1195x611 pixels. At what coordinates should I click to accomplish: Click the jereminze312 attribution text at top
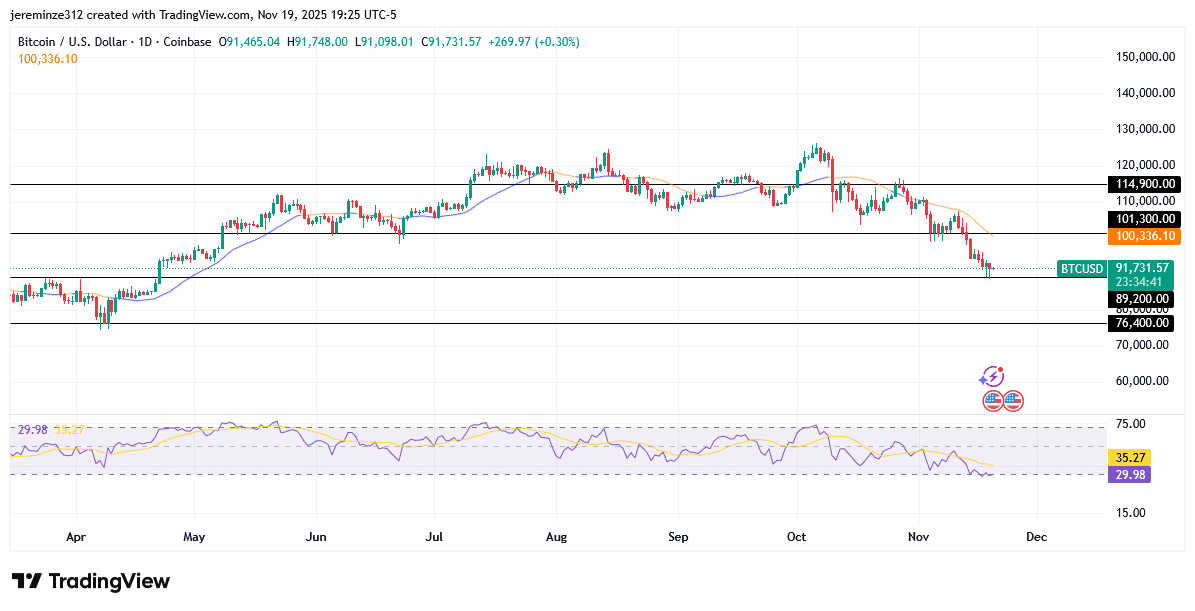coord(46,14)
